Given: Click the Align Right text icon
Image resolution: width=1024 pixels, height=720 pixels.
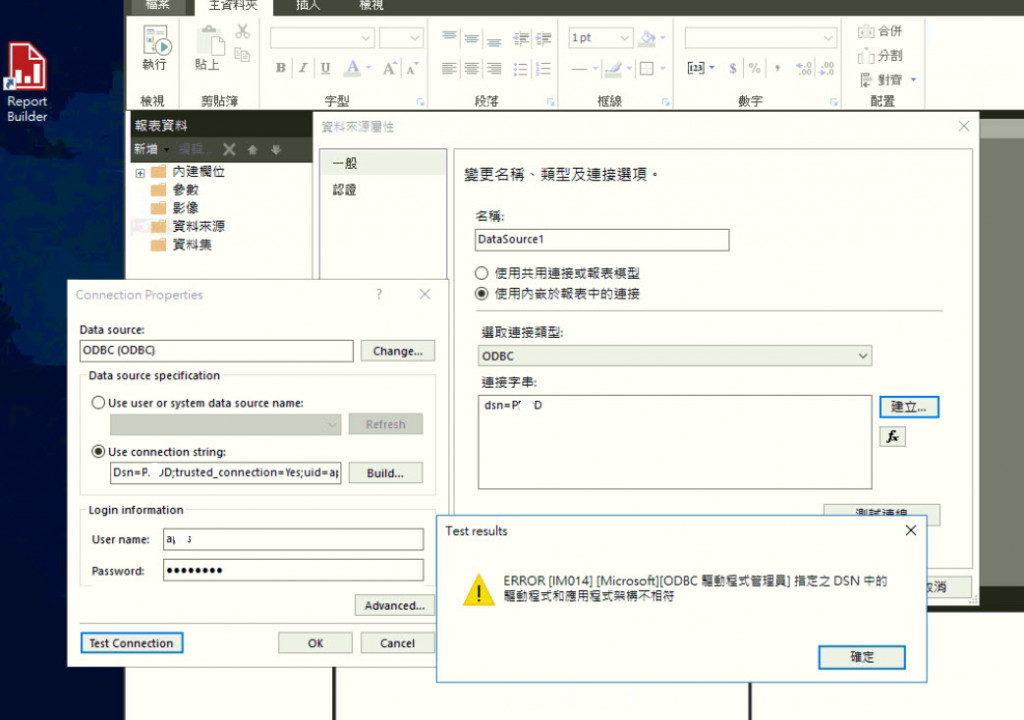Looking at the screenshot, I should (x=494, y=69).
